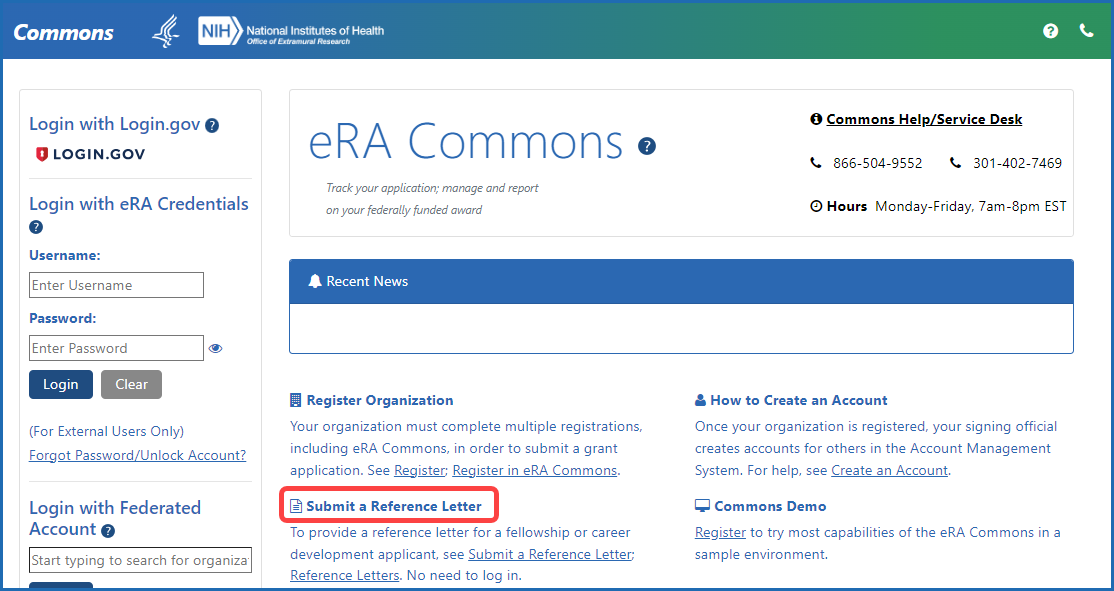
Task: Click phone icon beside 301-402-7469
Action: (956, 163)
